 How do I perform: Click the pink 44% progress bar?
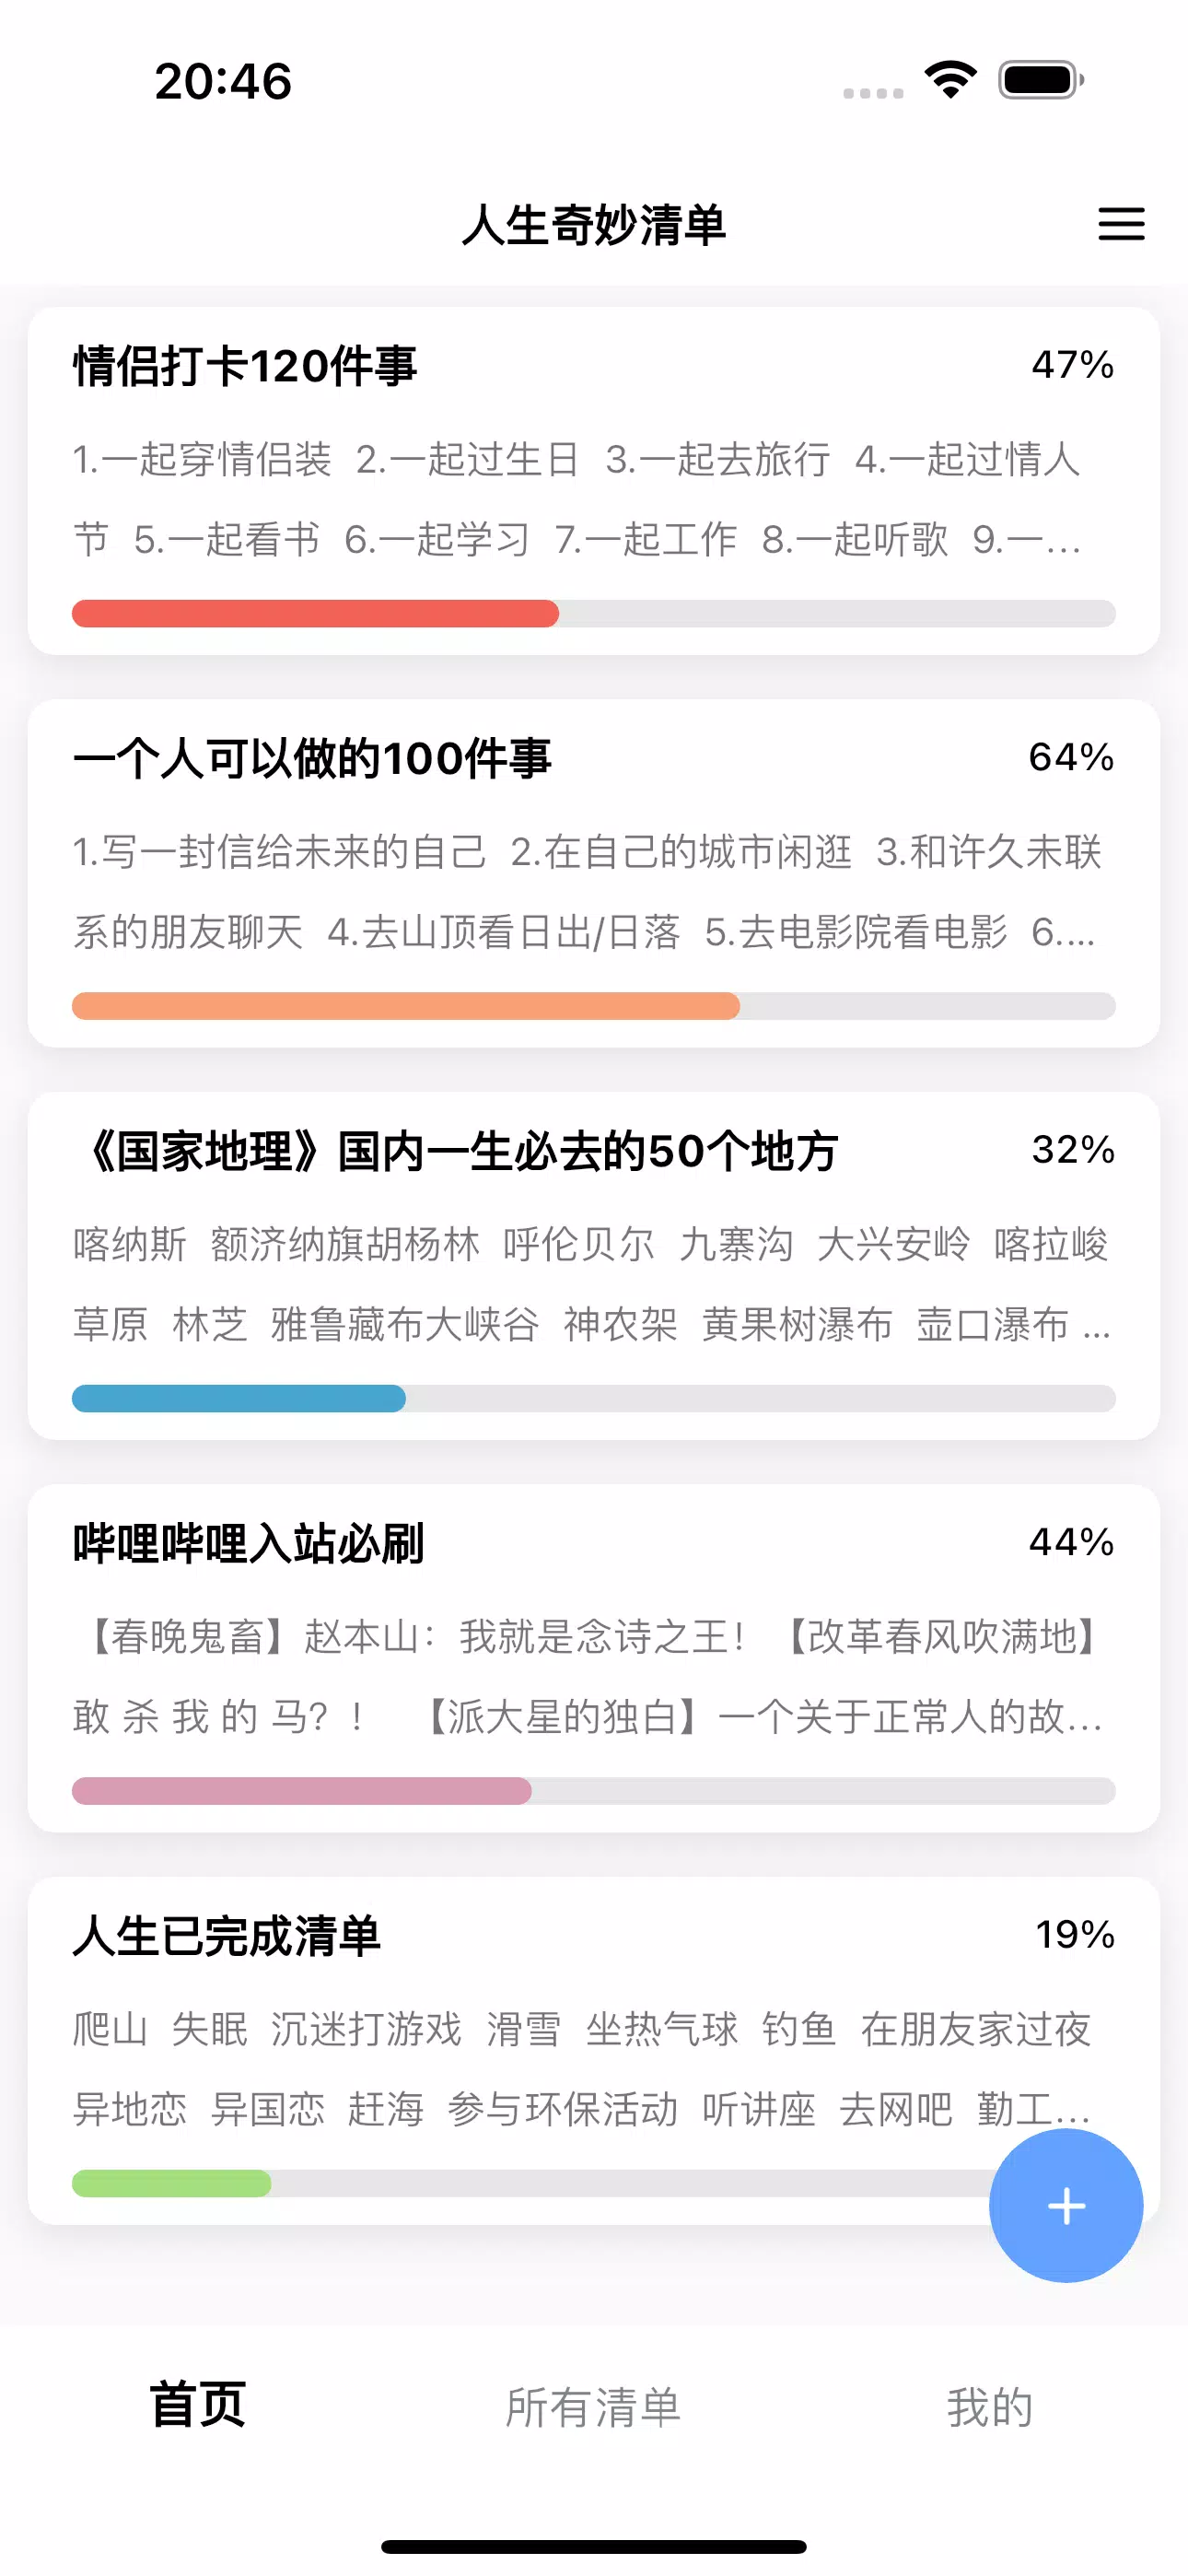tap(593, 1791)
